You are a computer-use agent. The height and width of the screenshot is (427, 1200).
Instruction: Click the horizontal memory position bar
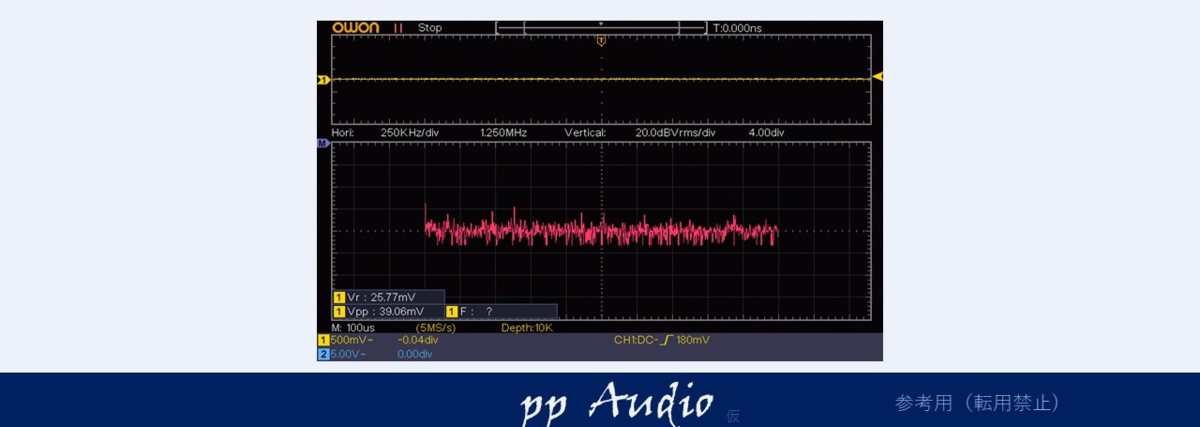(601, 28)
